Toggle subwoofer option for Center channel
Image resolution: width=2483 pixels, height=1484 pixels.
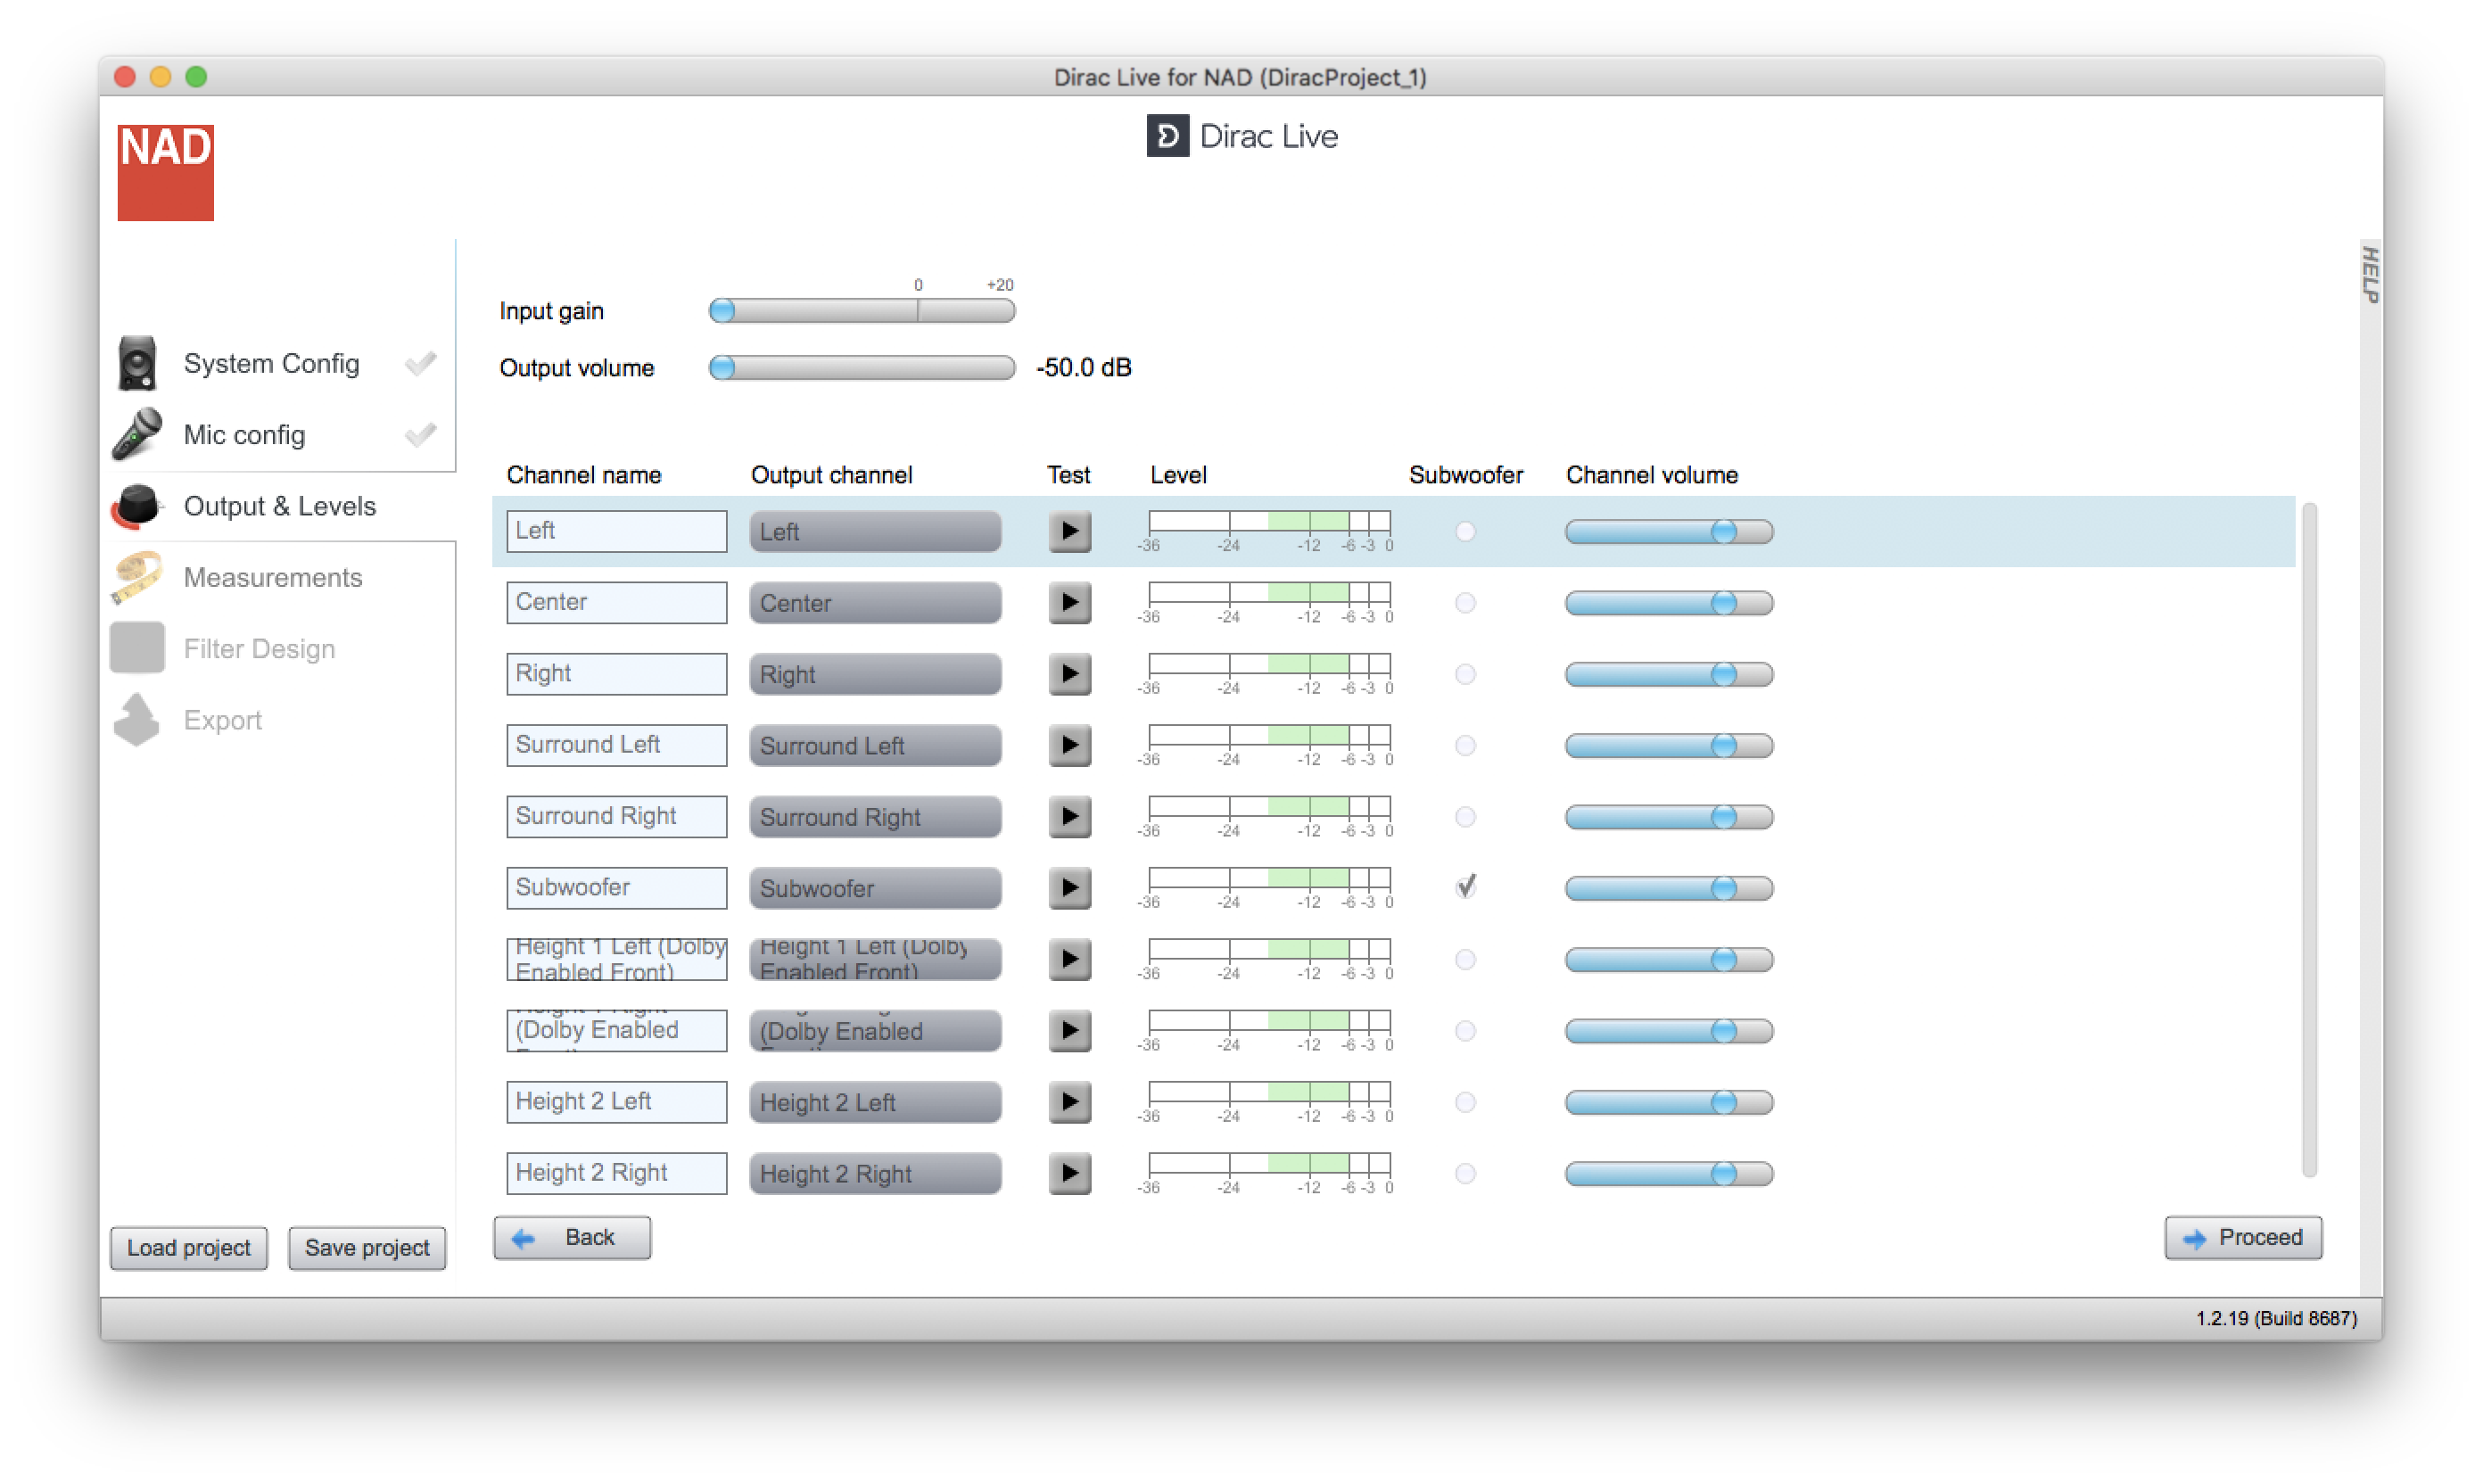[x=1465, y=602]
